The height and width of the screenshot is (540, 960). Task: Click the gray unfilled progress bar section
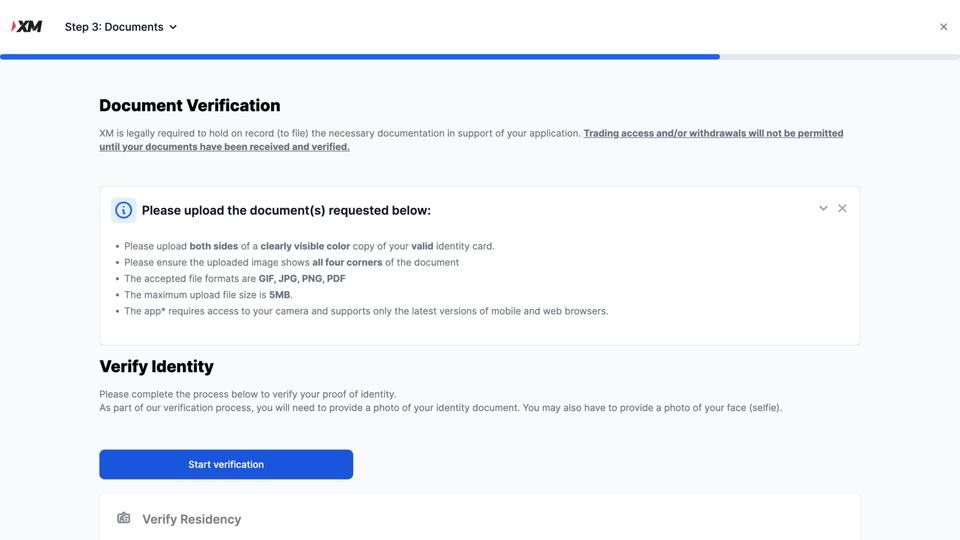tap(840, 57)
